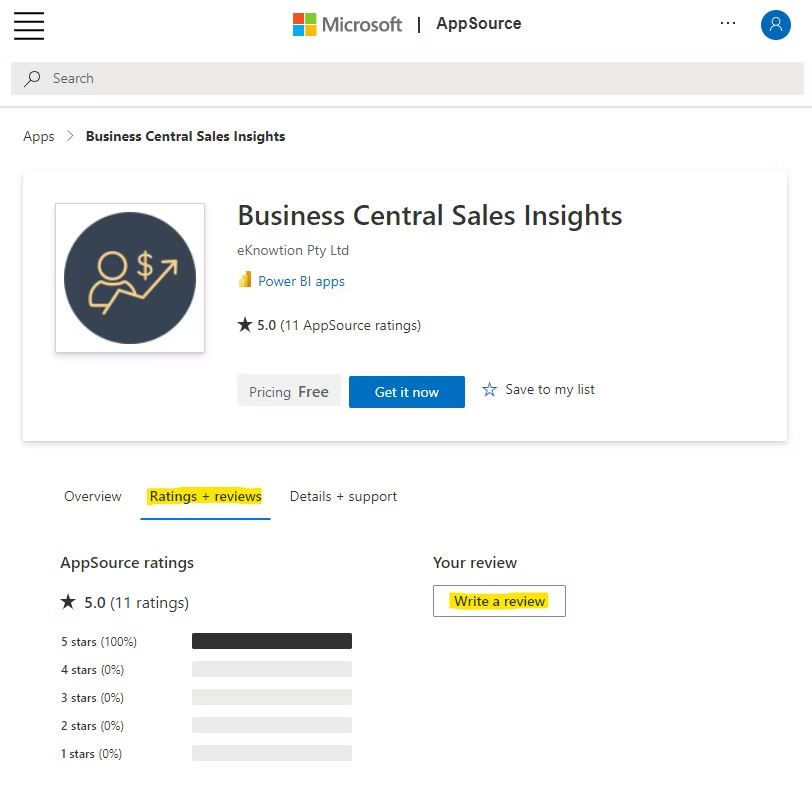Click the search magnifier icon
812x788 pixels.
click(32, 79)
